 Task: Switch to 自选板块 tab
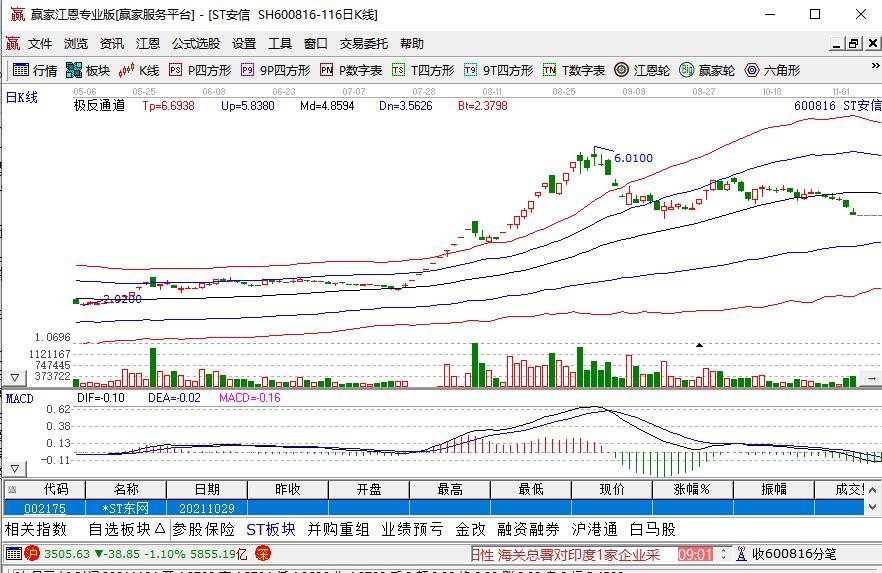pos(127,529)
